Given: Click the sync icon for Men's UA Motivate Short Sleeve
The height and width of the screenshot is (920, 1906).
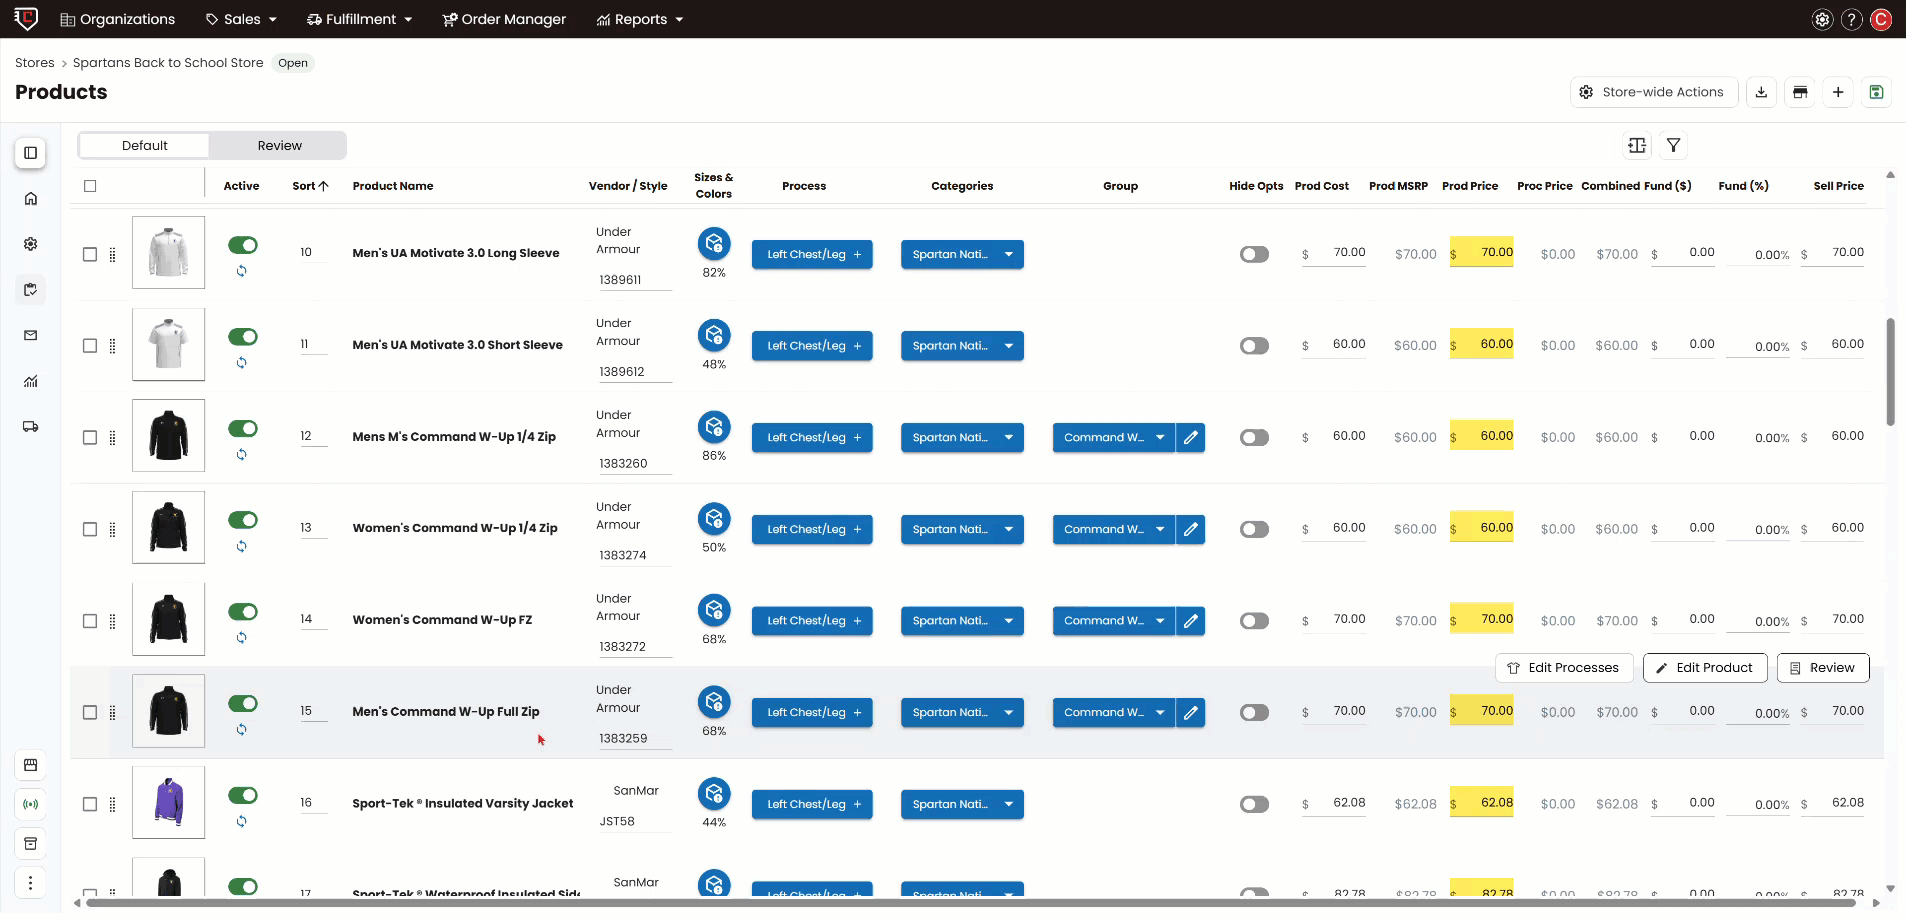Looking at the screenshot, I should click(x=242, y=363).
